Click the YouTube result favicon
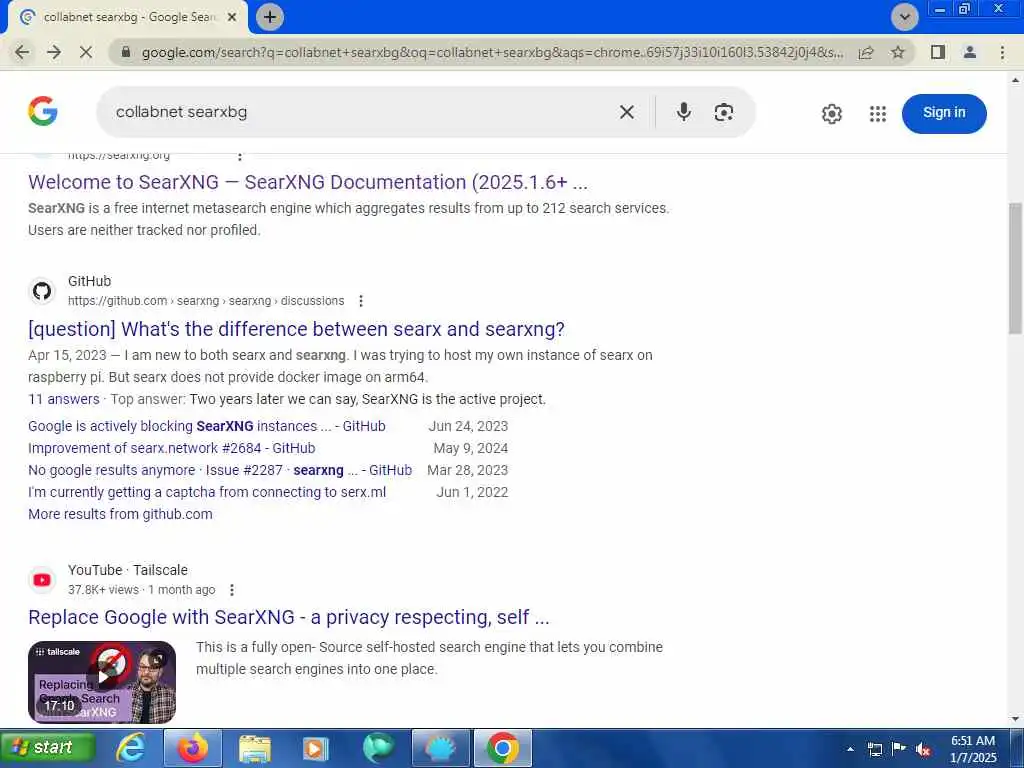 click(x=42, y=580)
